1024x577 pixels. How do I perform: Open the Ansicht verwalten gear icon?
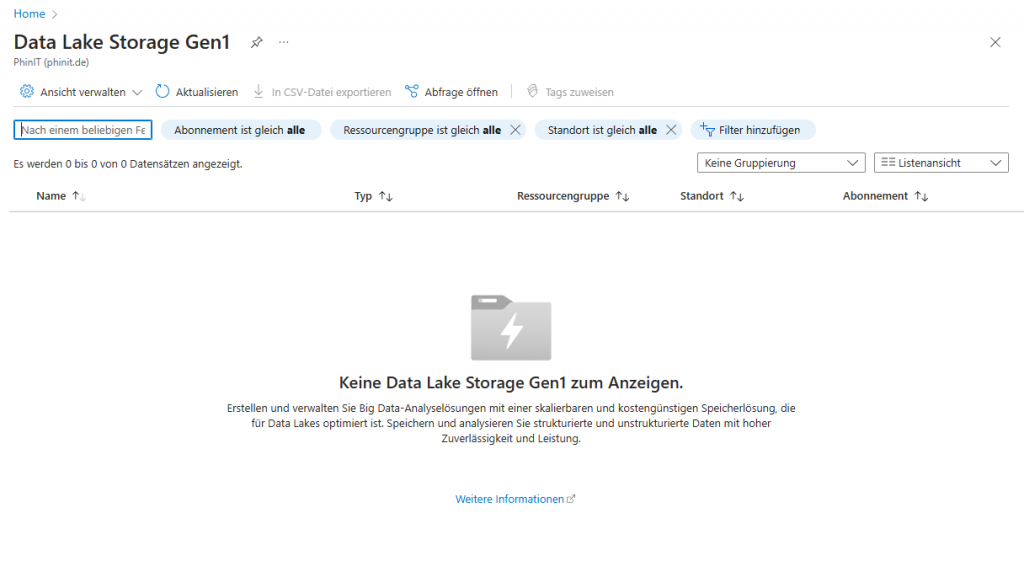pyautogui.click(x=27, y=91)
